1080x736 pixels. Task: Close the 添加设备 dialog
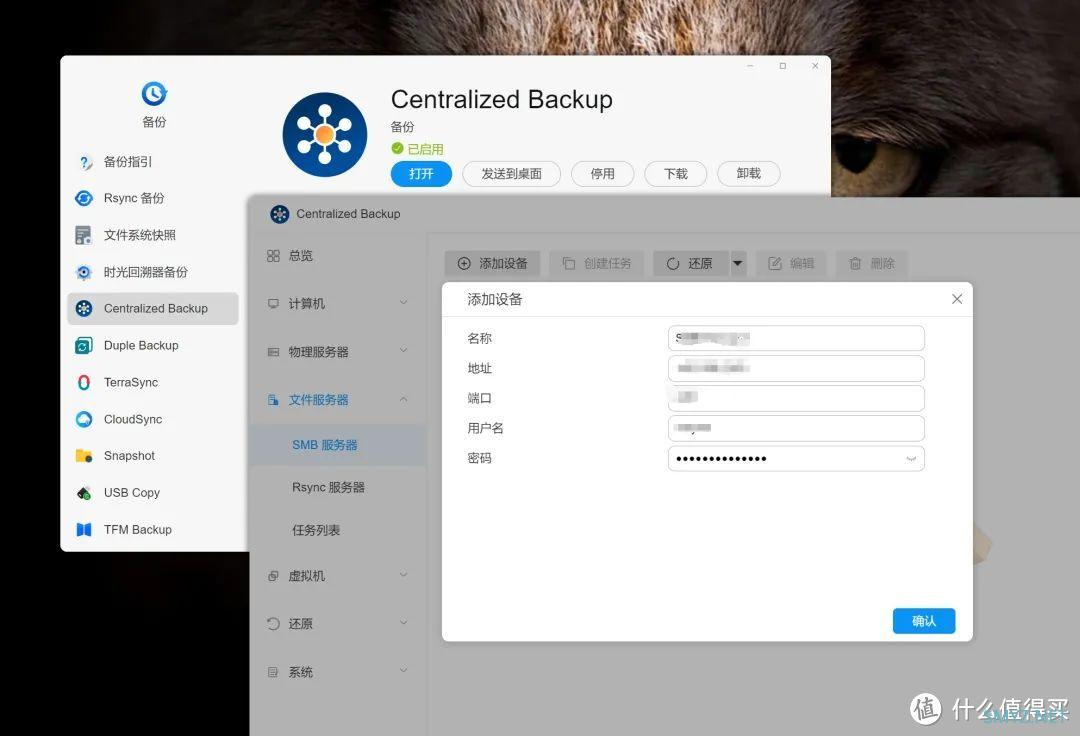click(957, 299)
